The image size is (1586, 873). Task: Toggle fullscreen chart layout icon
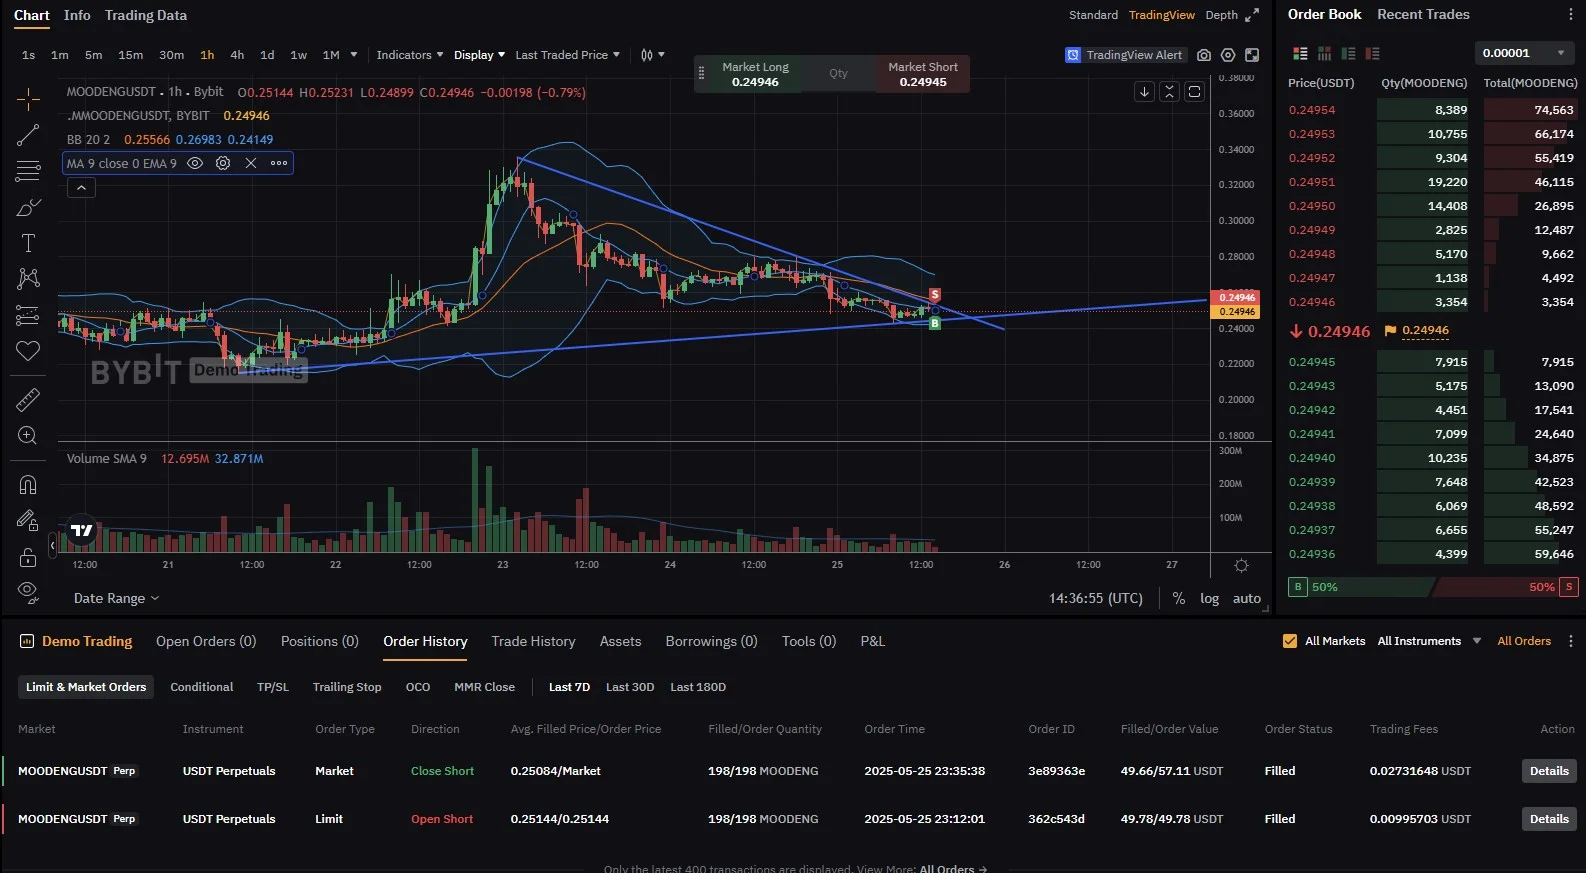point(1252,55)
